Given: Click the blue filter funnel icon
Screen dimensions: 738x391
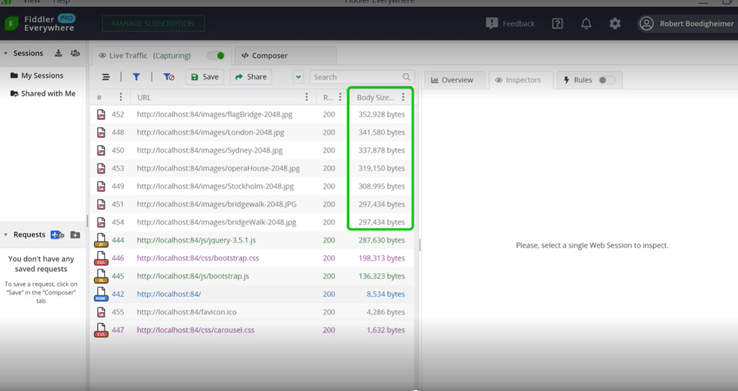Looking at the screenshot, I should click(x=136, y=77).
